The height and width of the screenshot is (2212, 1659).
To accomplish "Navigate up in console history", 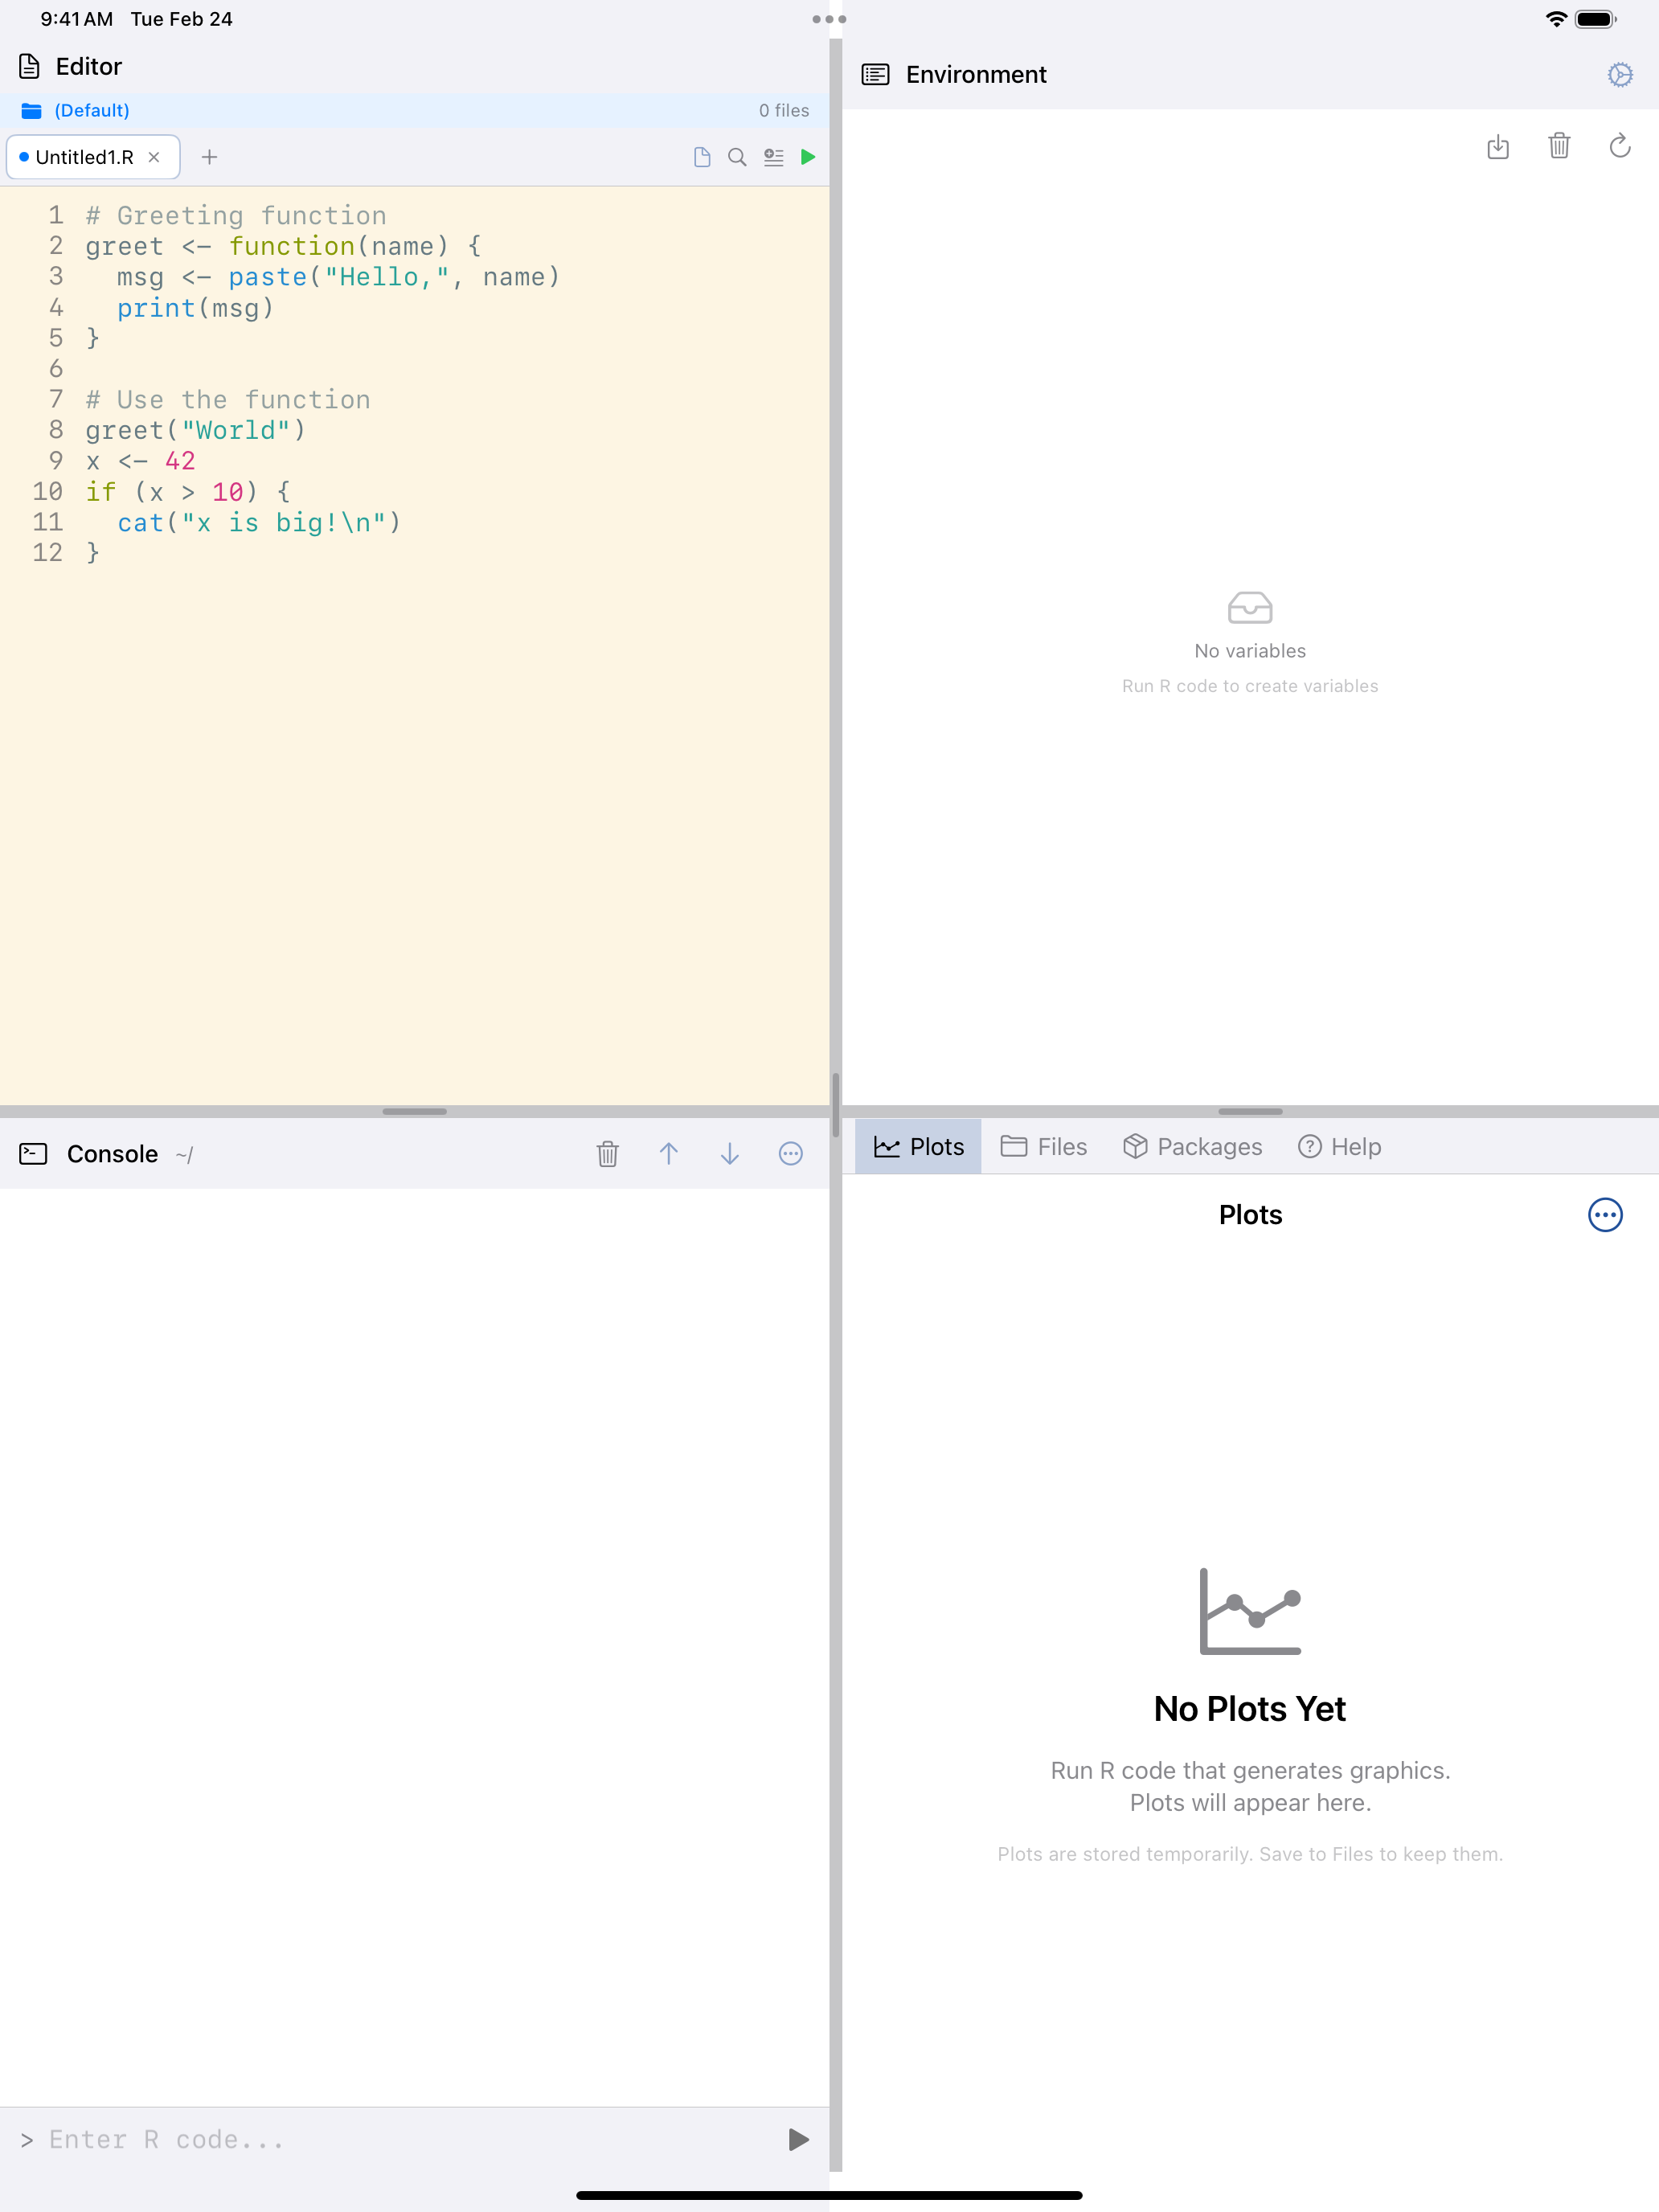I will (x=669, y=1154).
